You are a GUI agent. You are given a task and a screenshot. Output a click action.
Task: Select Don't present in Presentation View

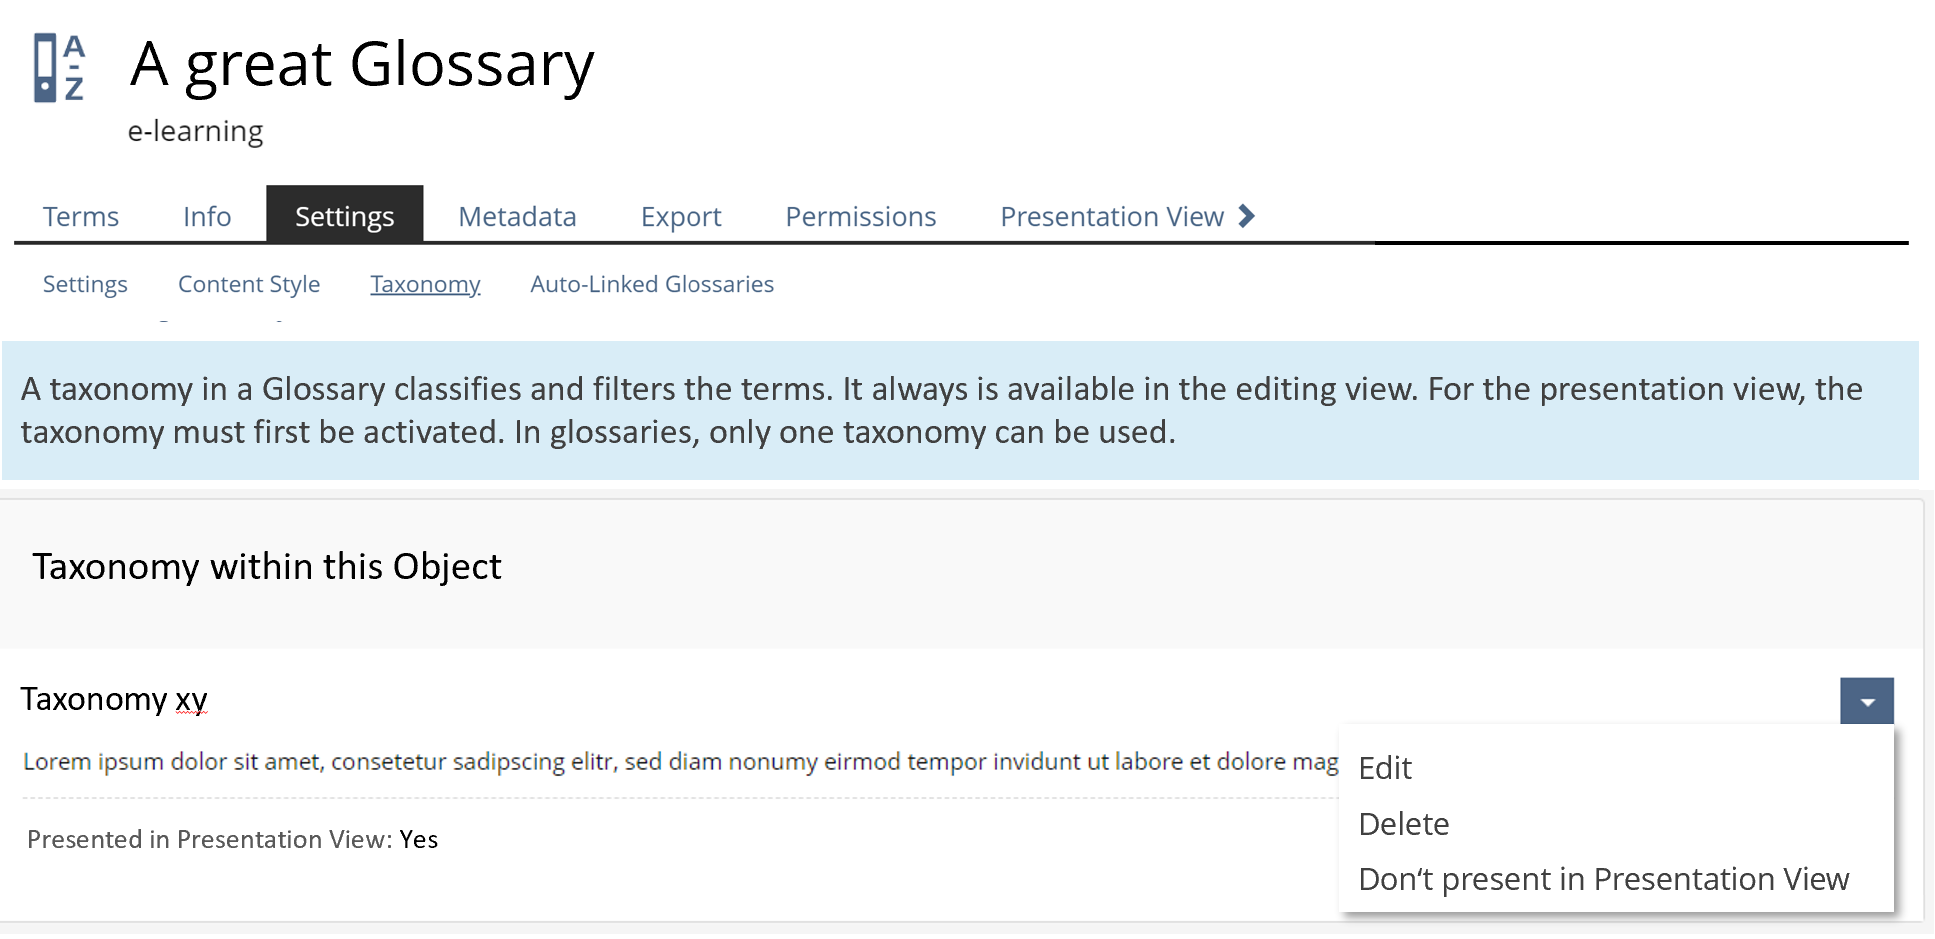[x=1603, y=879]
